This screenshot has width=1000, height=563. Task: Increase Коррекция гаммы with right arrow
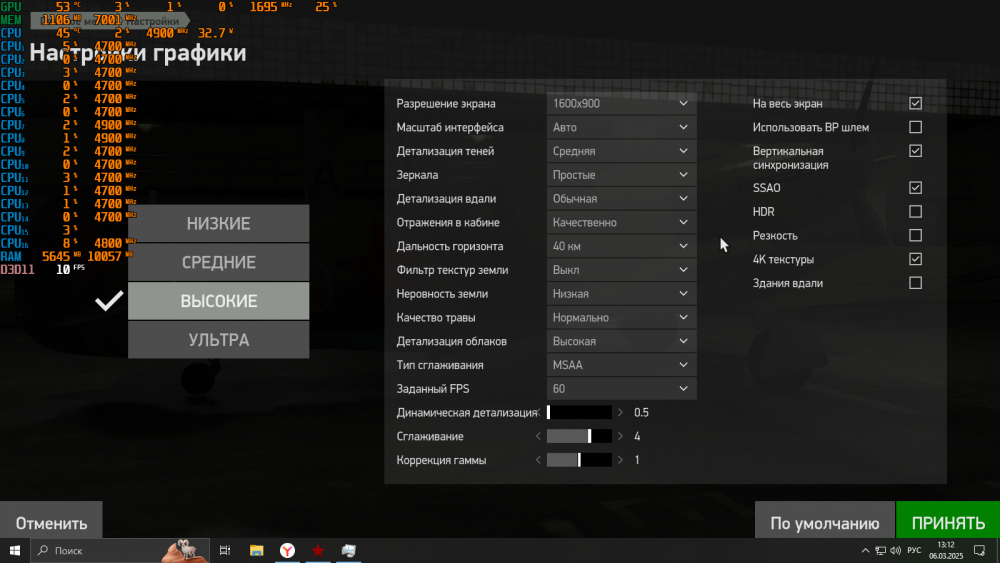(x=620, y=460)
